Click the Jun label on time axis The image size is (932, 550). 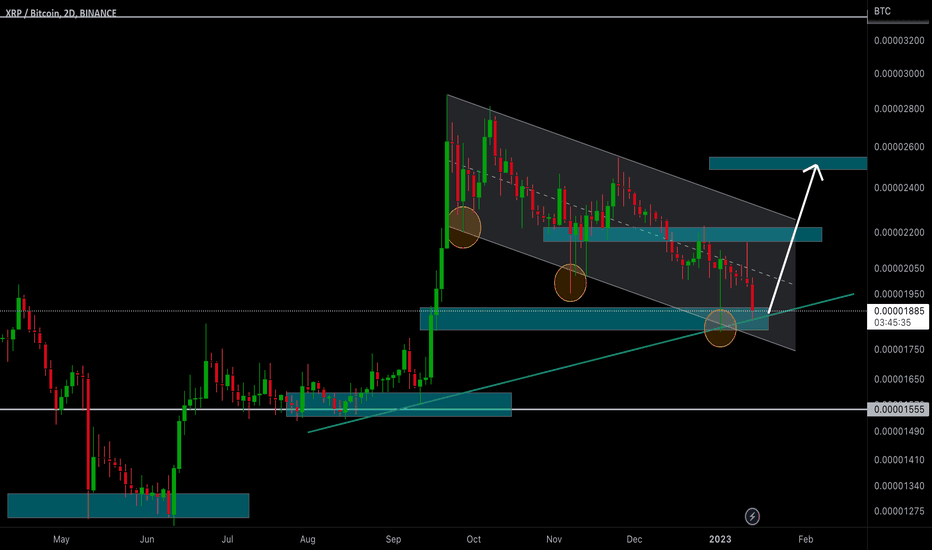coord(147,539)
